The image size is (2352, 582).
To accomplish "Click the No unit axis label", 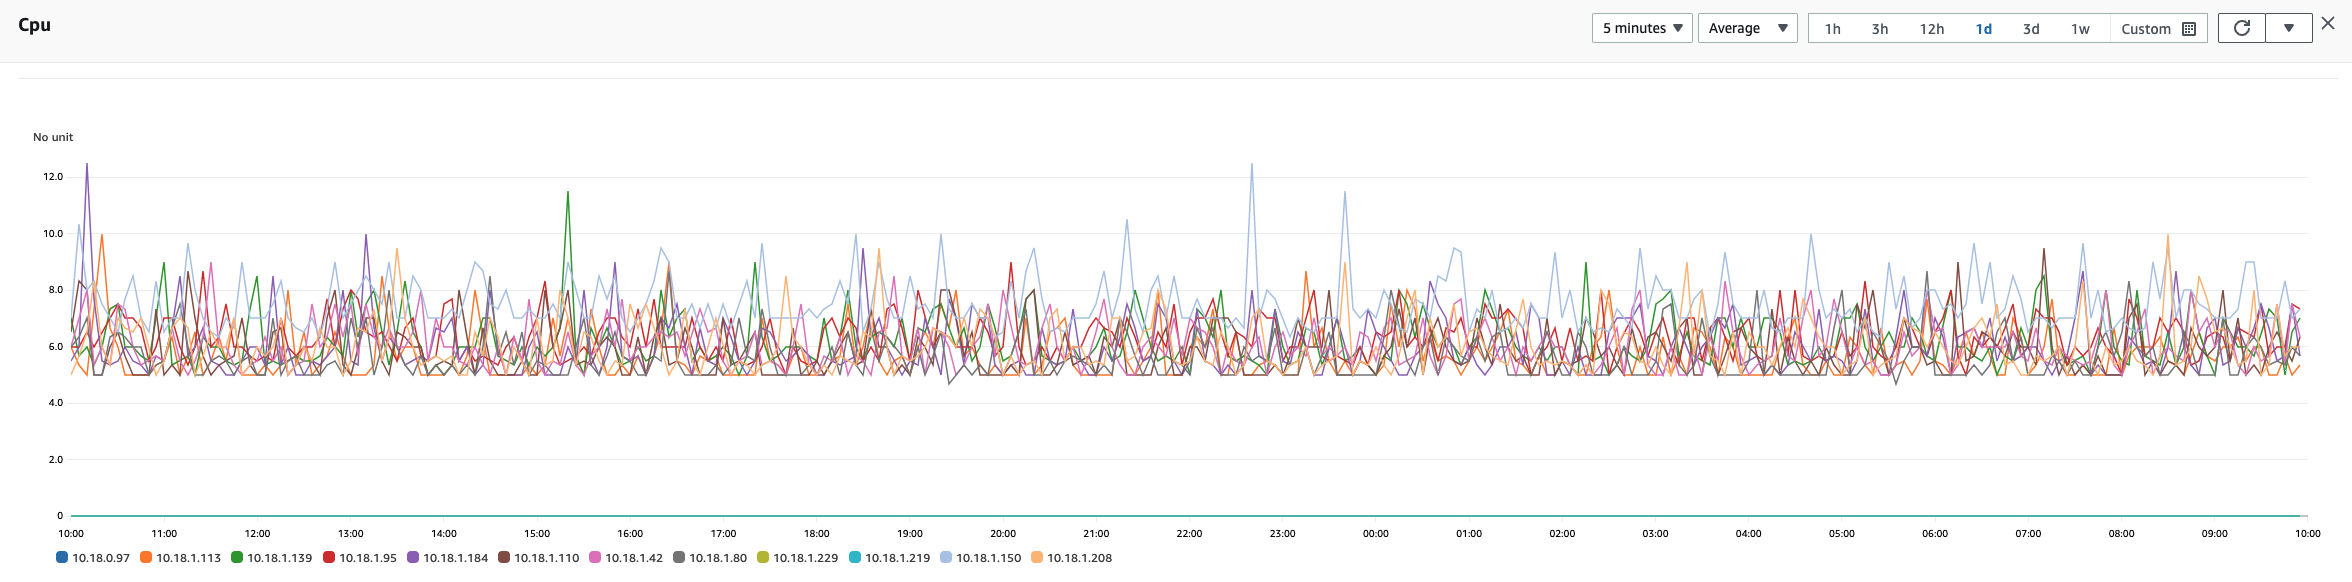I will [x=53, y=137].
